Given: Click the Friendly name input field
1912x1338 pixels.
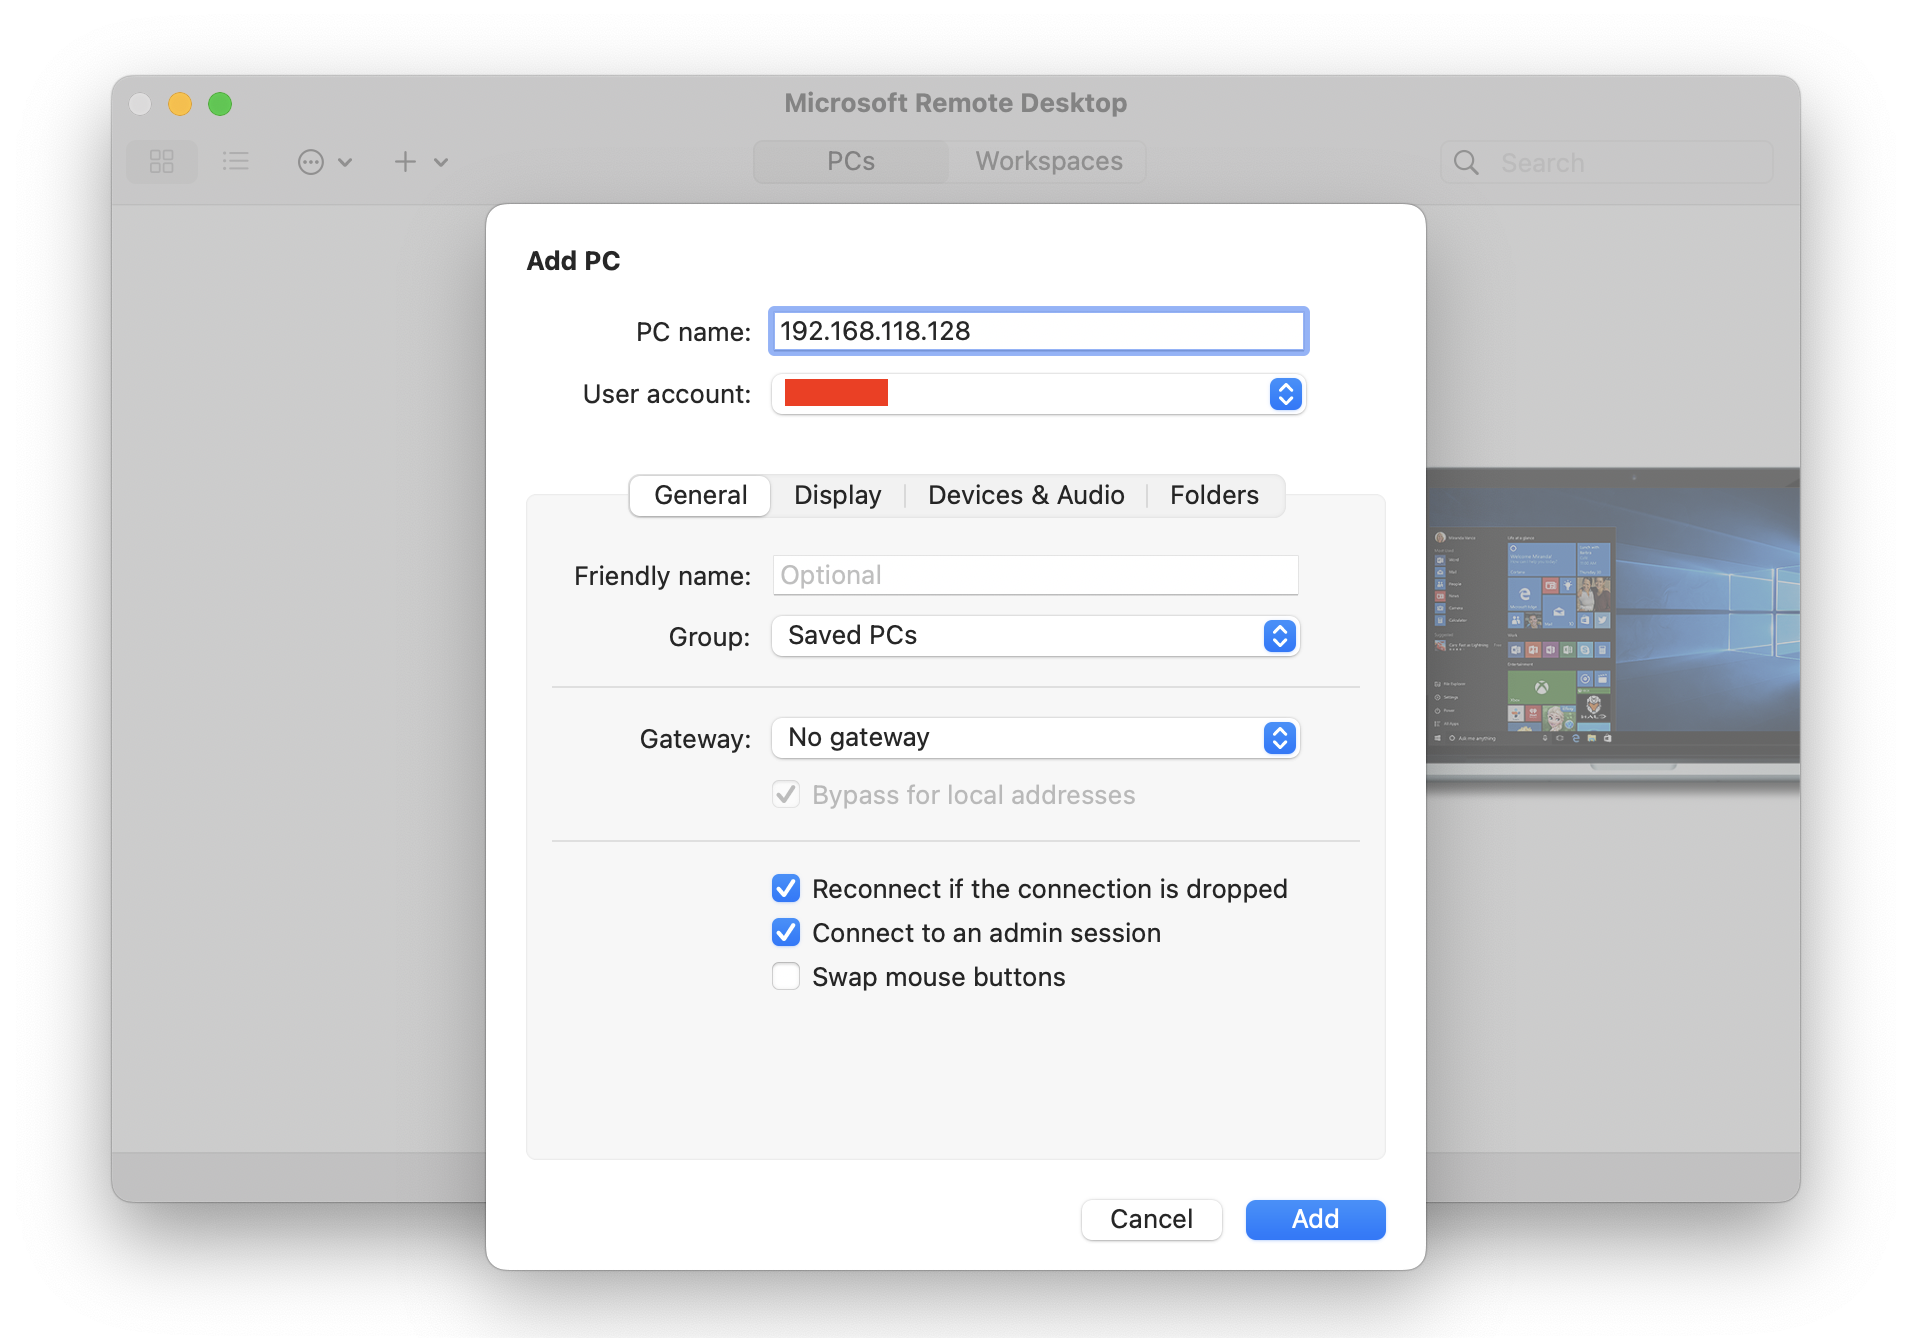Looking at the screenshot, I should point(1035,575).
